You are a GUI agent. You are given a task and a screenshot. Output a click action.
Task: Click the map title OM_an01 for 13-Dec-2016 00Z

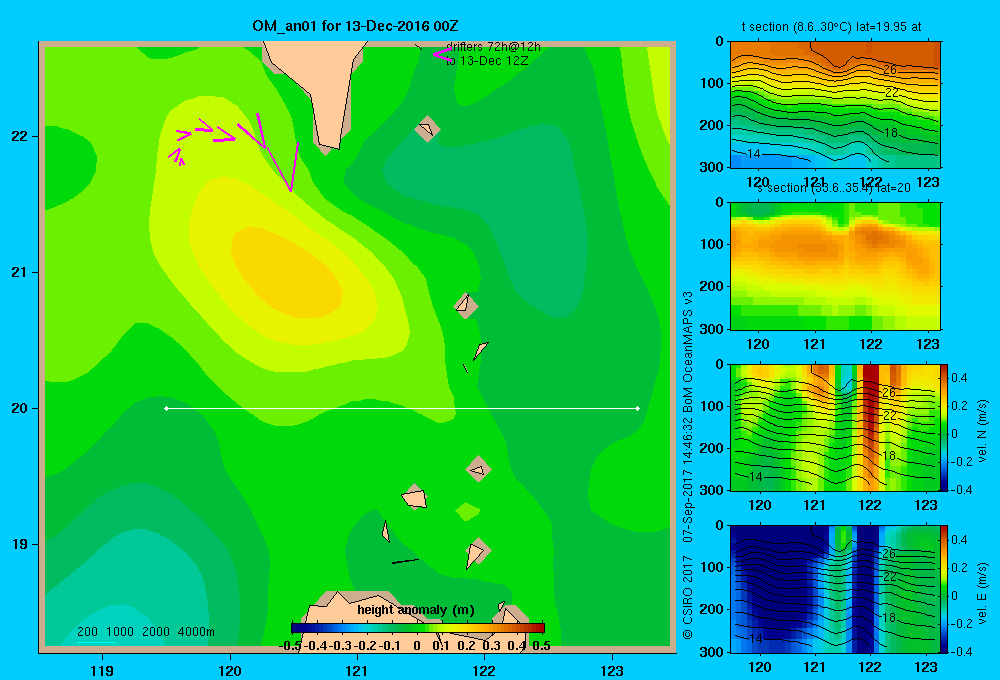[x=355, y=26]
